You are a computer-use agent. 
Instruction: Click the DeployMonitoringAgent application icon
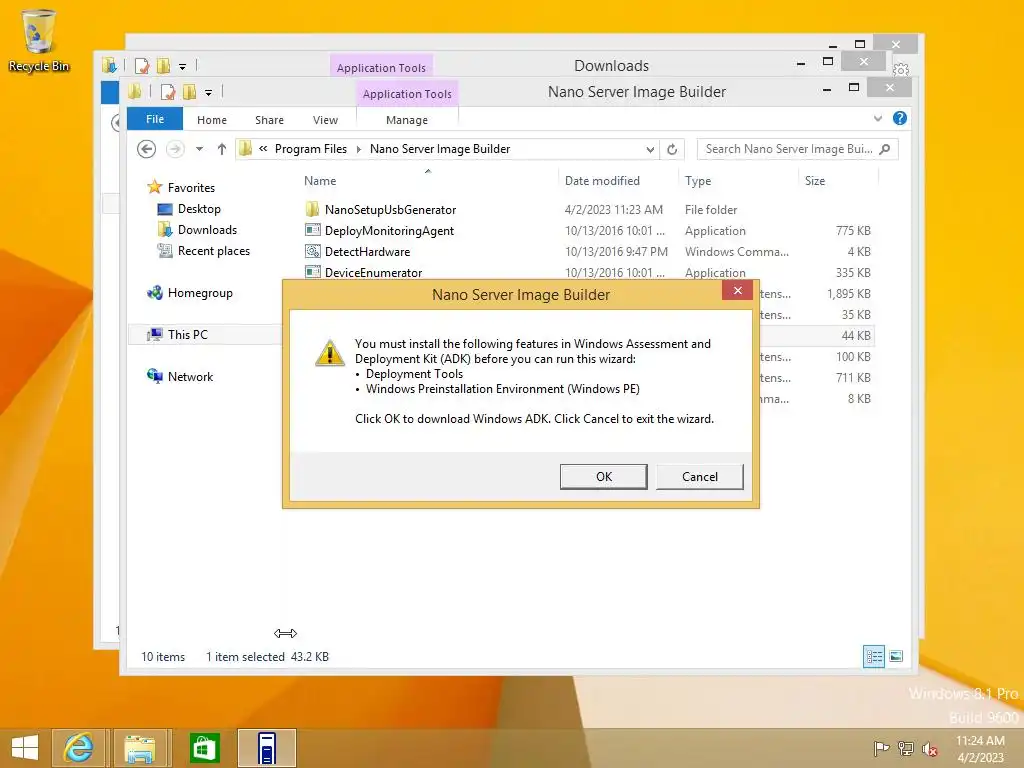[x=313, y=230]
